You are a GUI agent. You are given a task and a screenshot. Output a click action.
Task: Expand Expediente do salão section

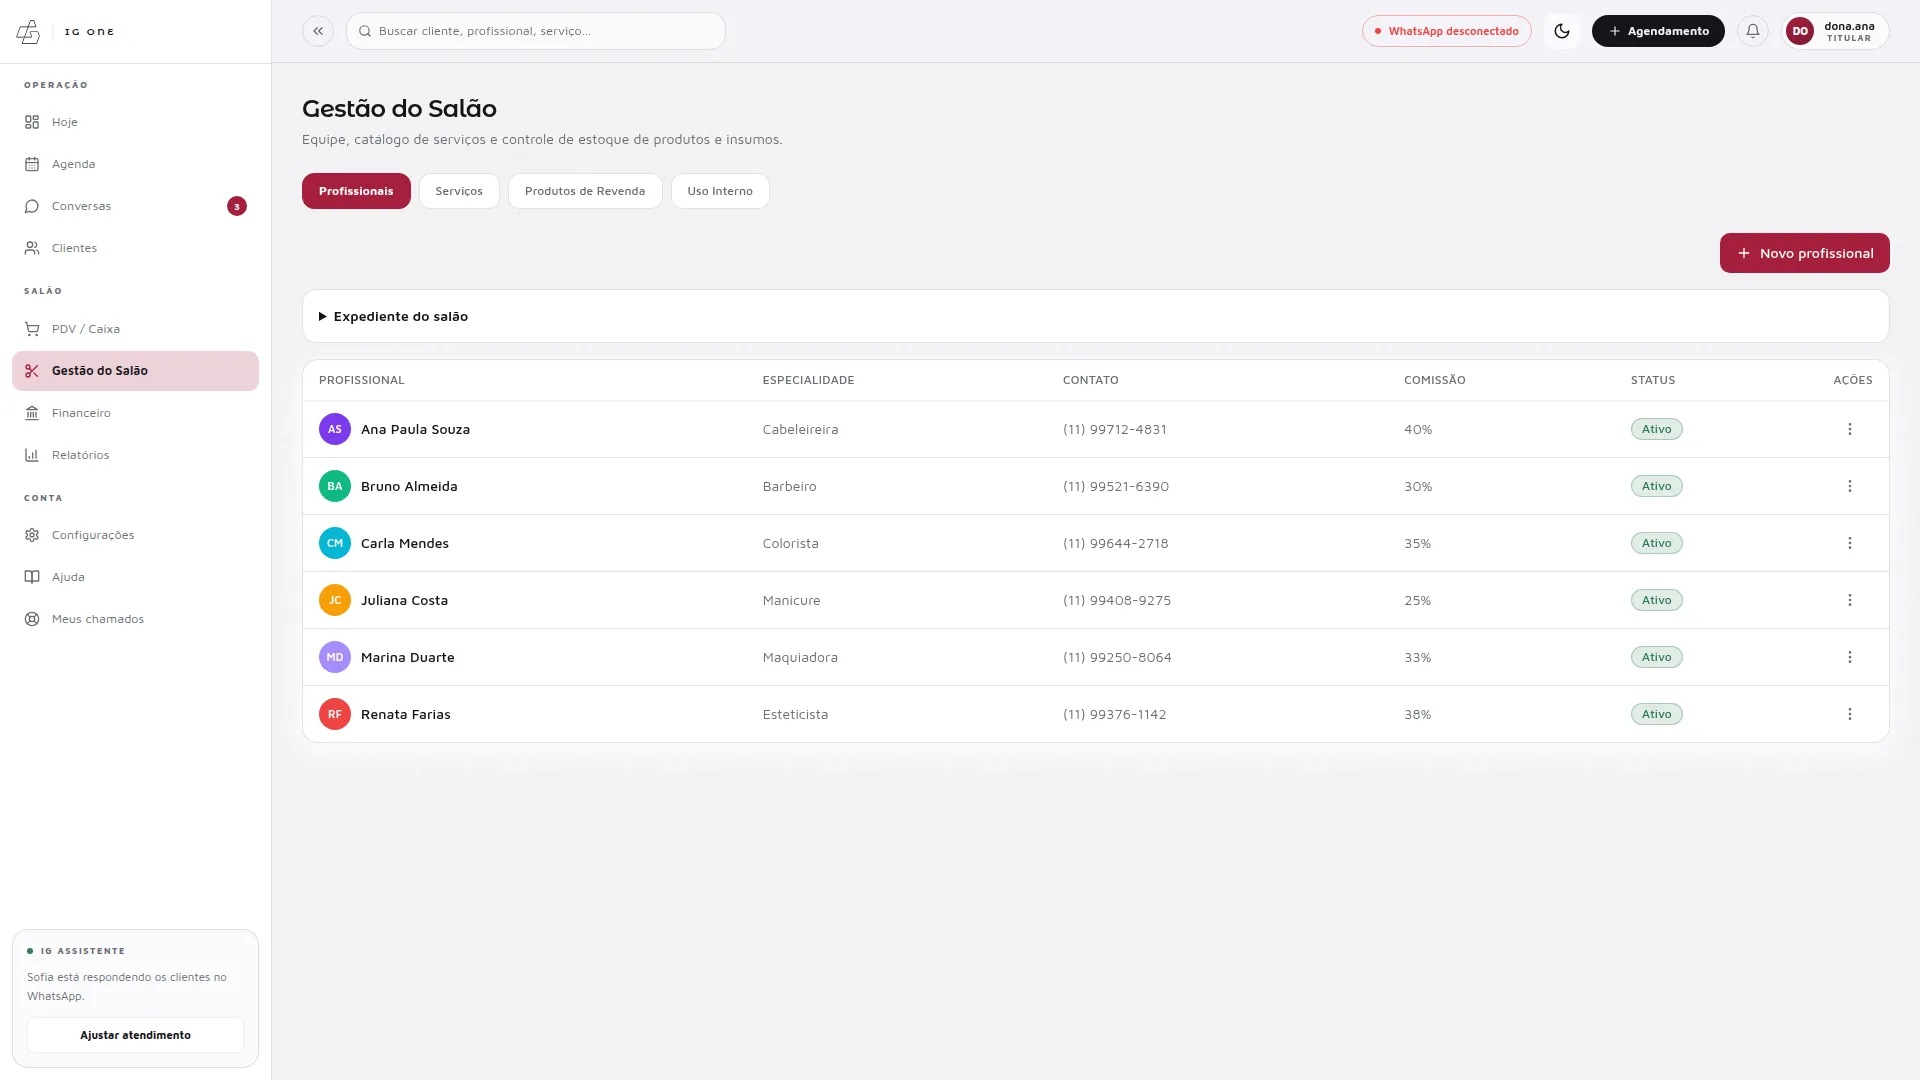coord(393,316)
